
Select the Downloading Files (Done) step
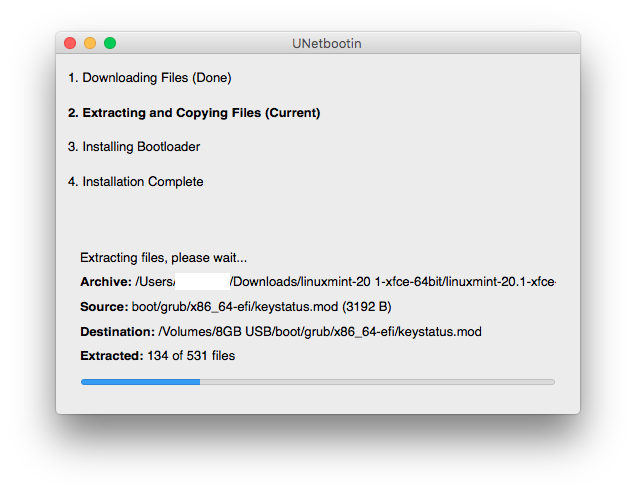point(149,78)
